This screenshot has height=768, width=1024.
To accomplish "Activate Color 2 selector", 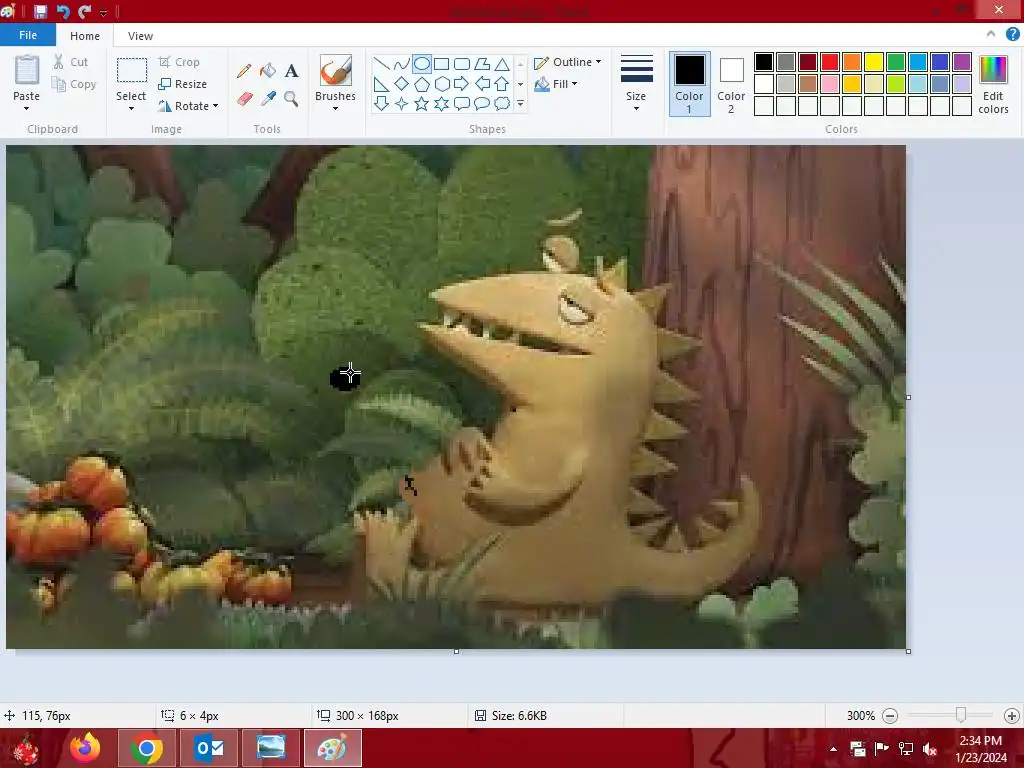I will point(731,84).
